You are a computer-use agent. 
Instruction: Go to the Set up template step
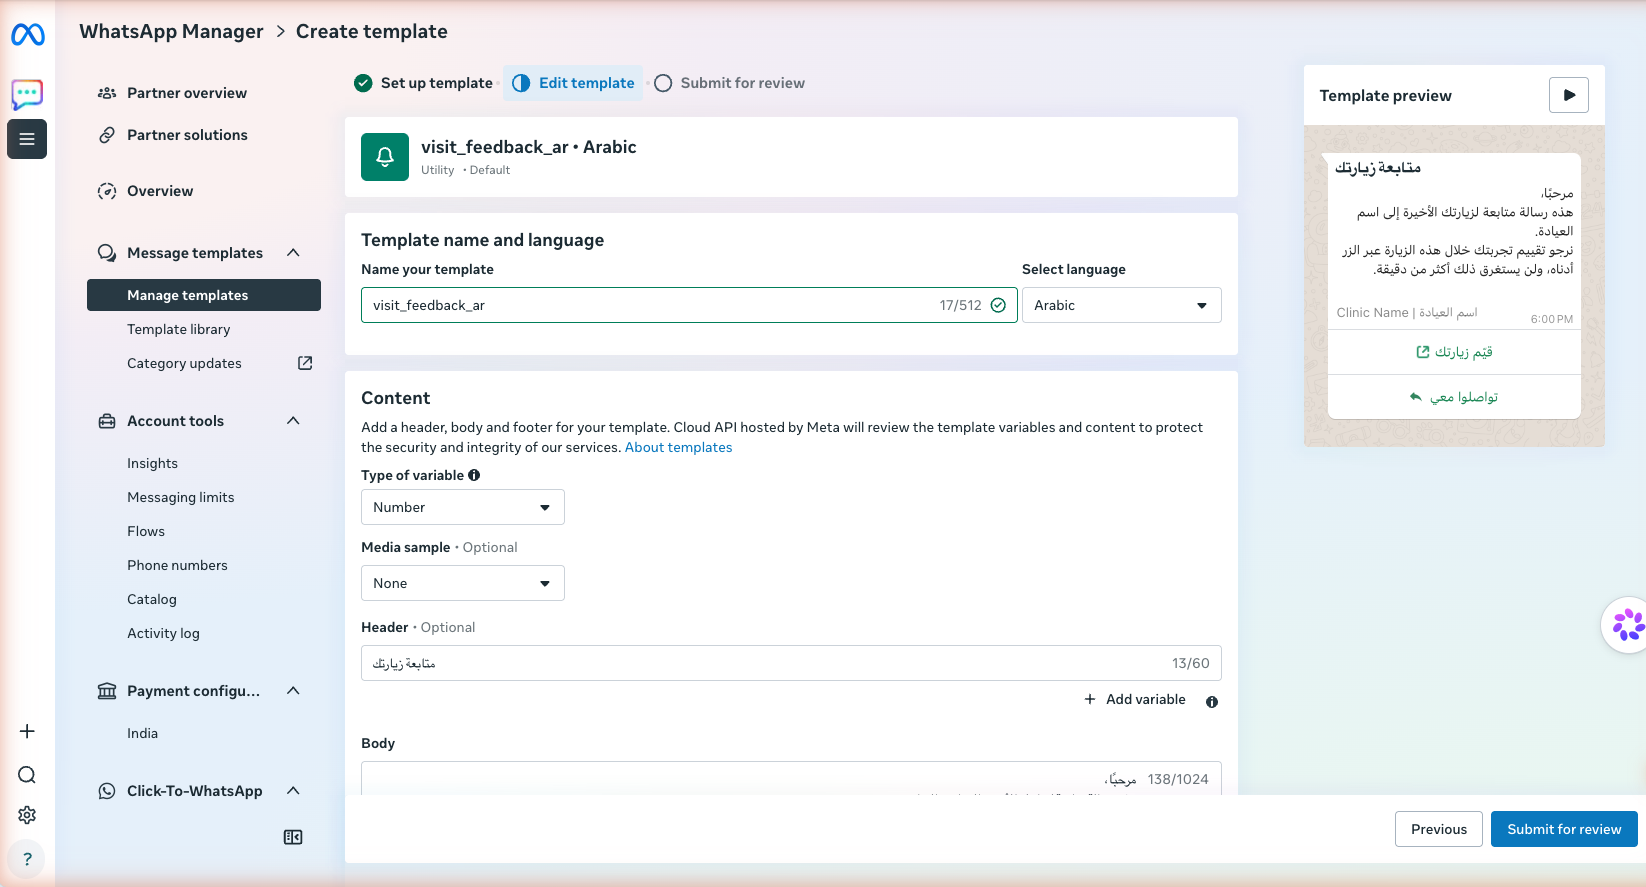[x=424, y=83]
